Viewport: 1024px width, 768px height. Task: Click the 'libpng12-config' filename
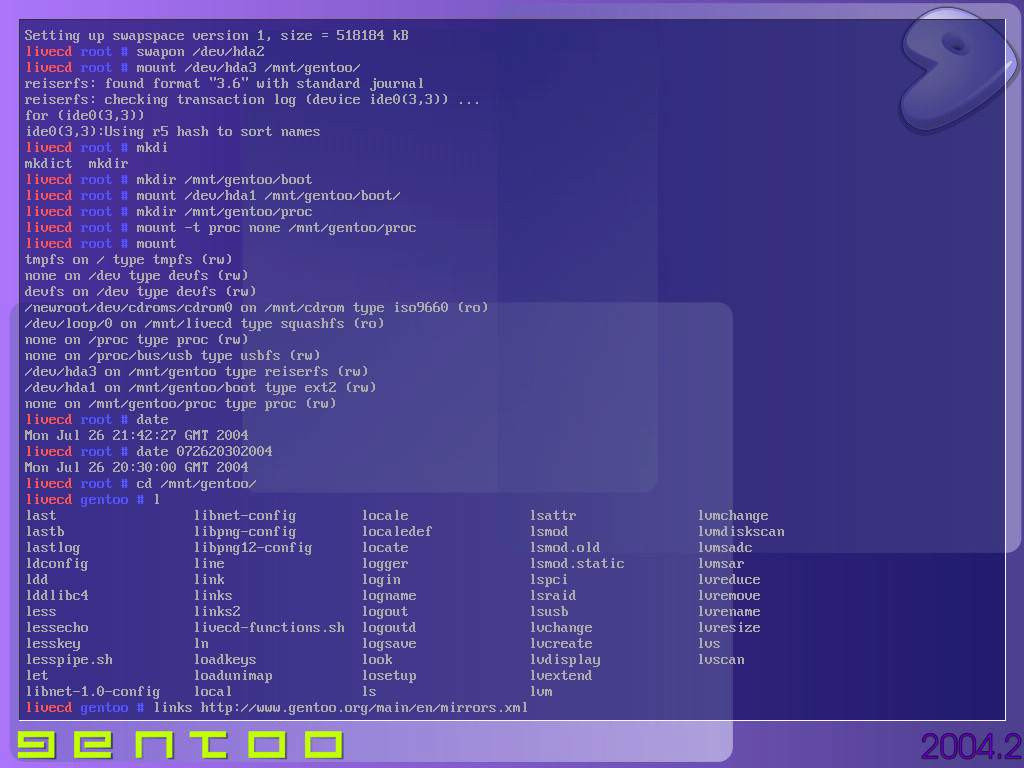253,548
